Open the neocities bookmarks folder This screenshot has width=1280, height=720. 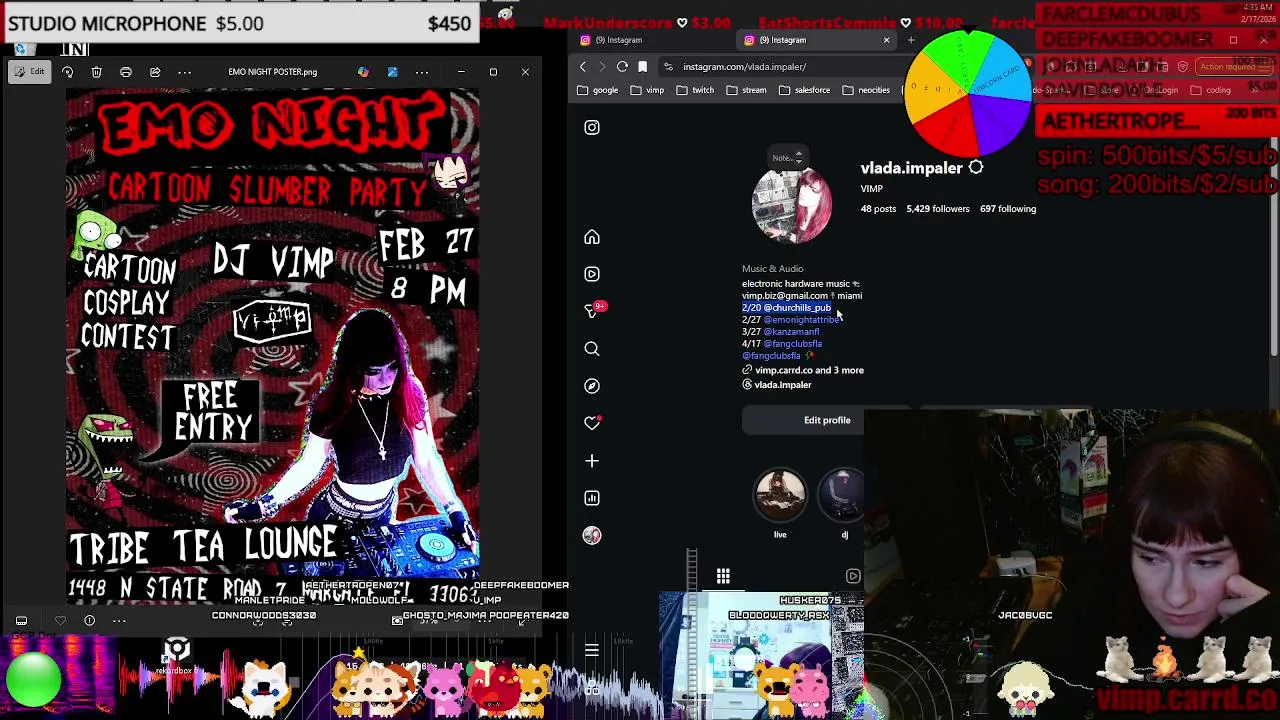[x=867, y=90]
